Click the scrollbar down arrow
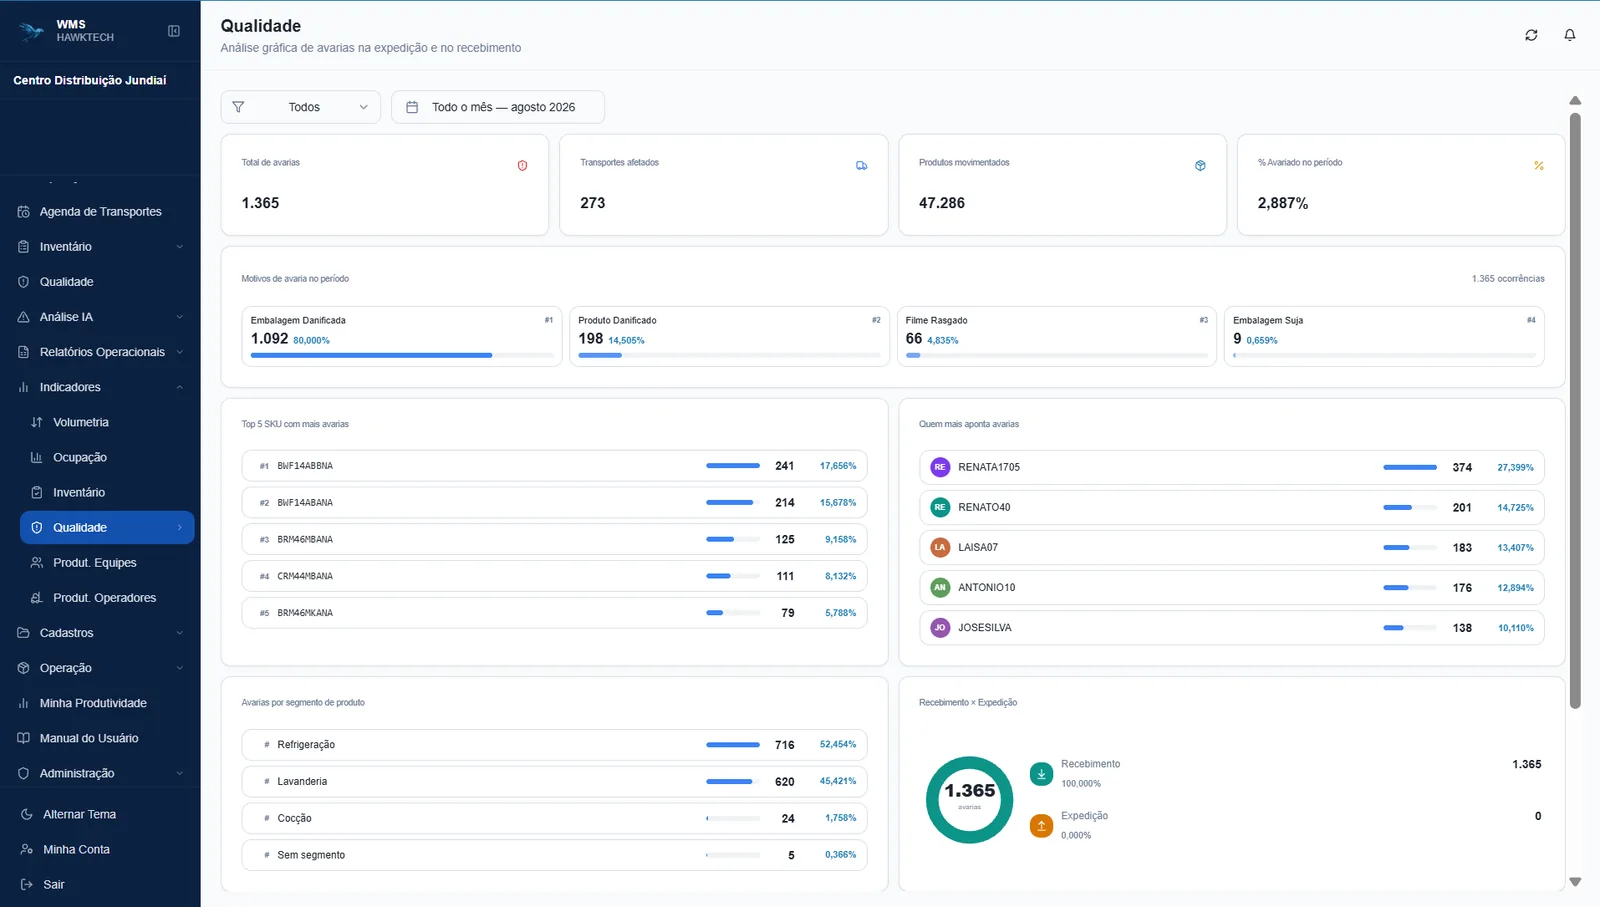 point(1575,882)
